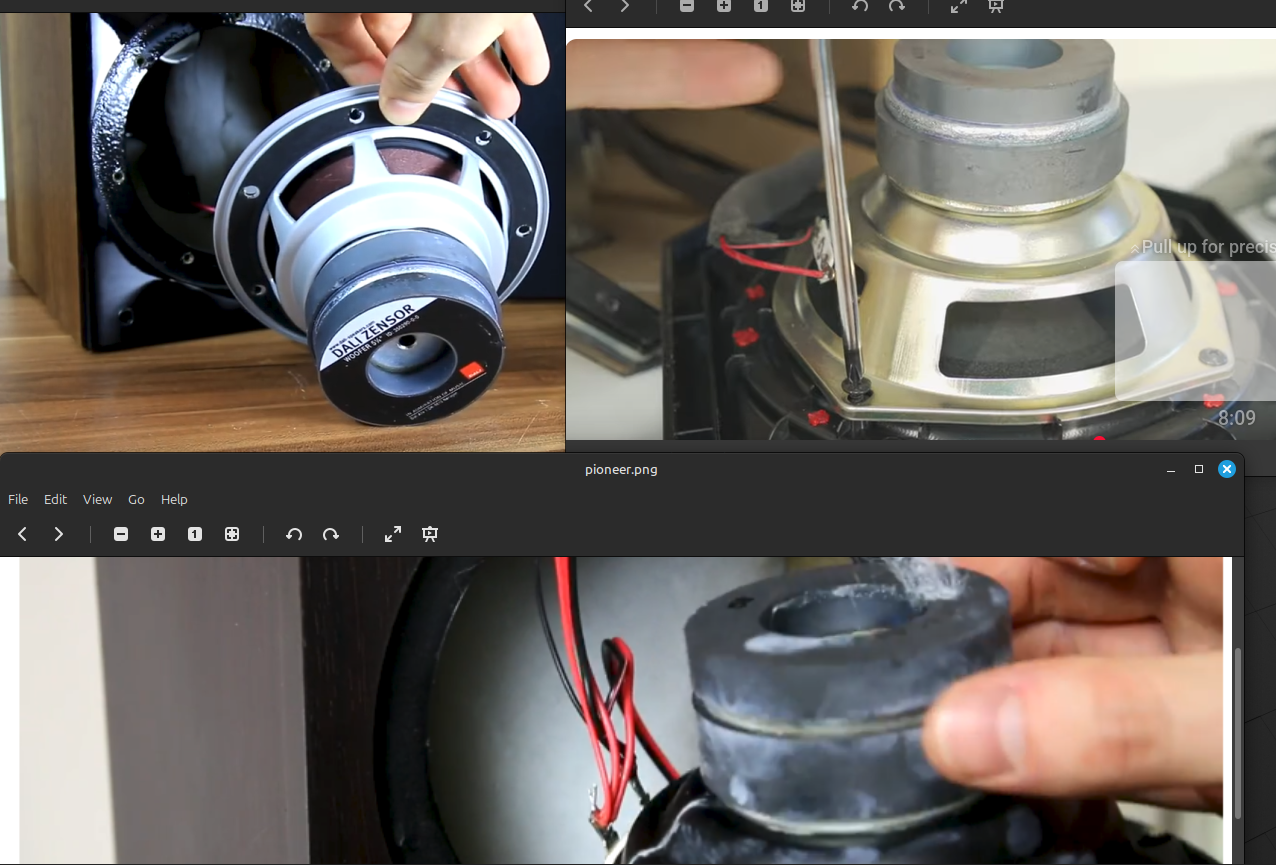Rotate right in the background viewer toolbar
This screenshot has height=865, width=1276.
[x=897, y=6]
